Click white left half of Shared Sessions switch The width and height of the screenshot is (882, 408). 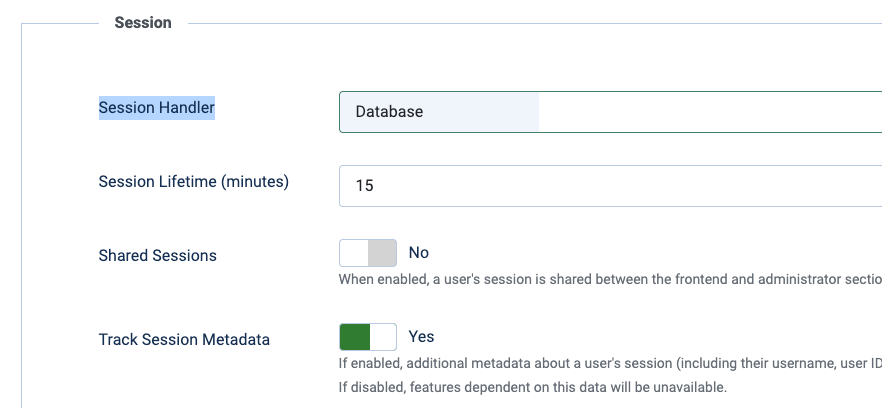tap(354, 253)
